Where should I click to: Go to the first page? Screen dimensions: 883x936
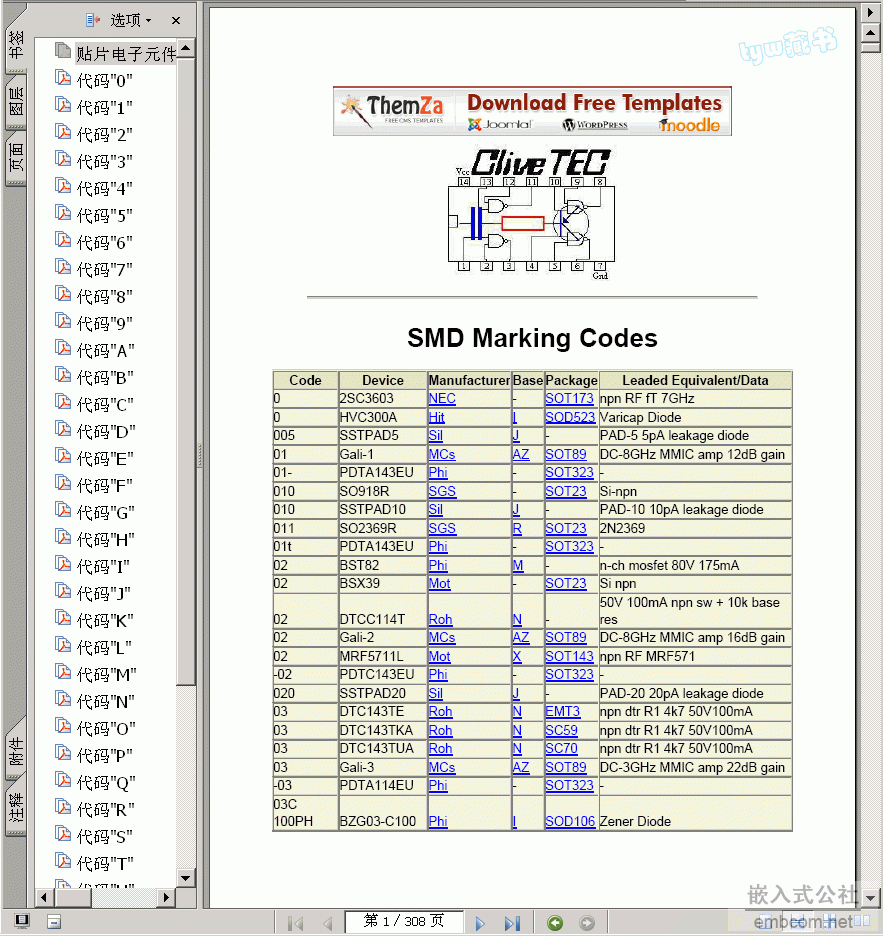pos(296,923)
